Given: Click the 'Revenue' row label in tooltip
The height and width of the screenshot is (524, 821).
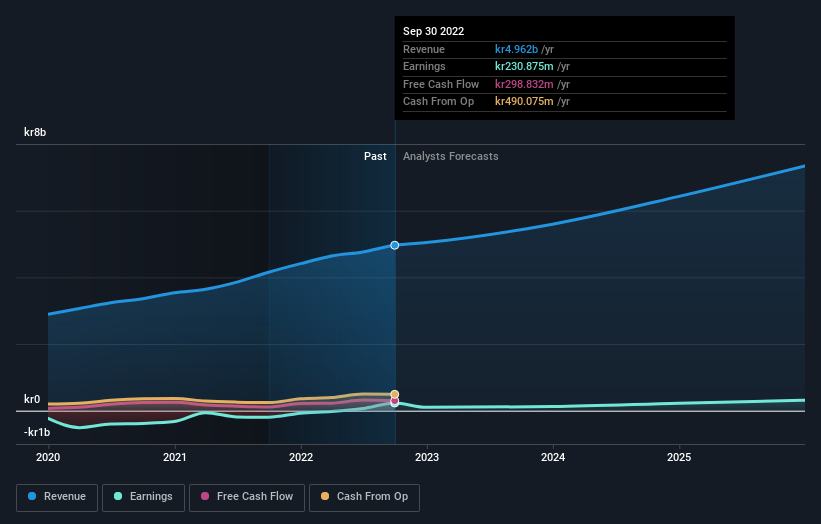Looking at the screenshot, I should pyautogui.click(x=424, y=49).
